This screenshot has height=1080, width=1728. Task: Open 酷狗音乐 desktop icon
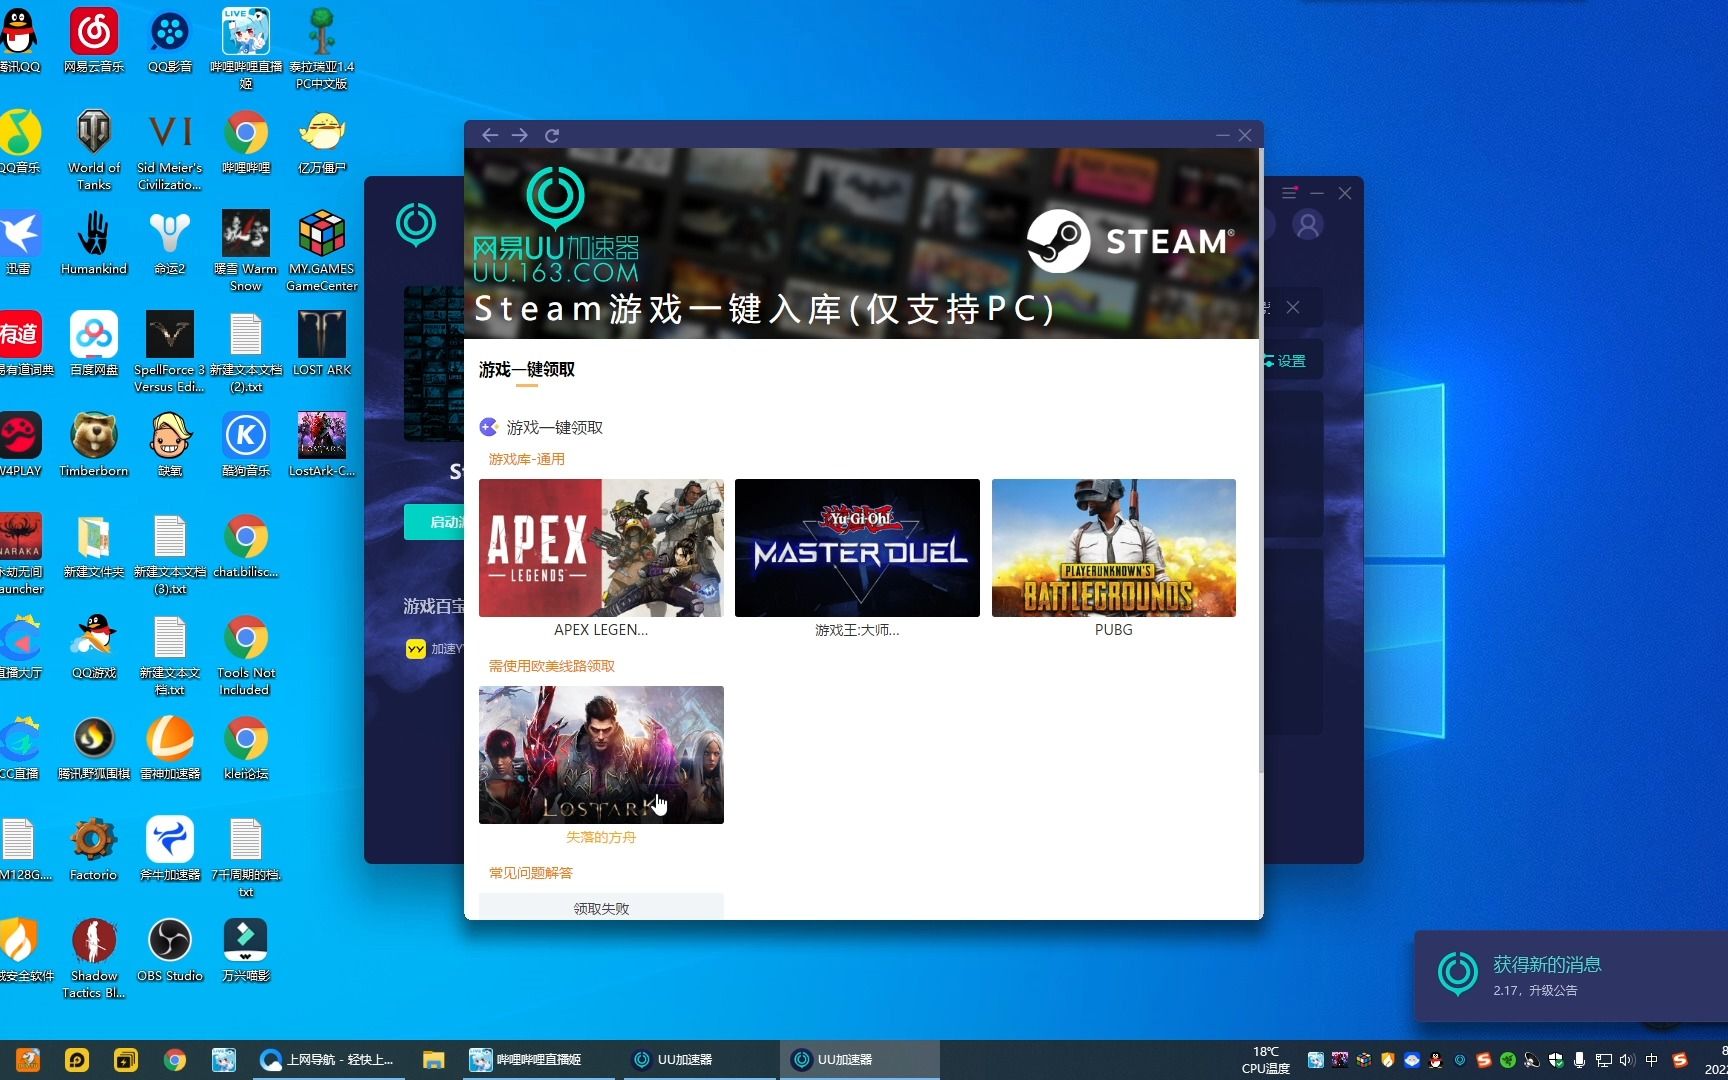click(246, 446)
